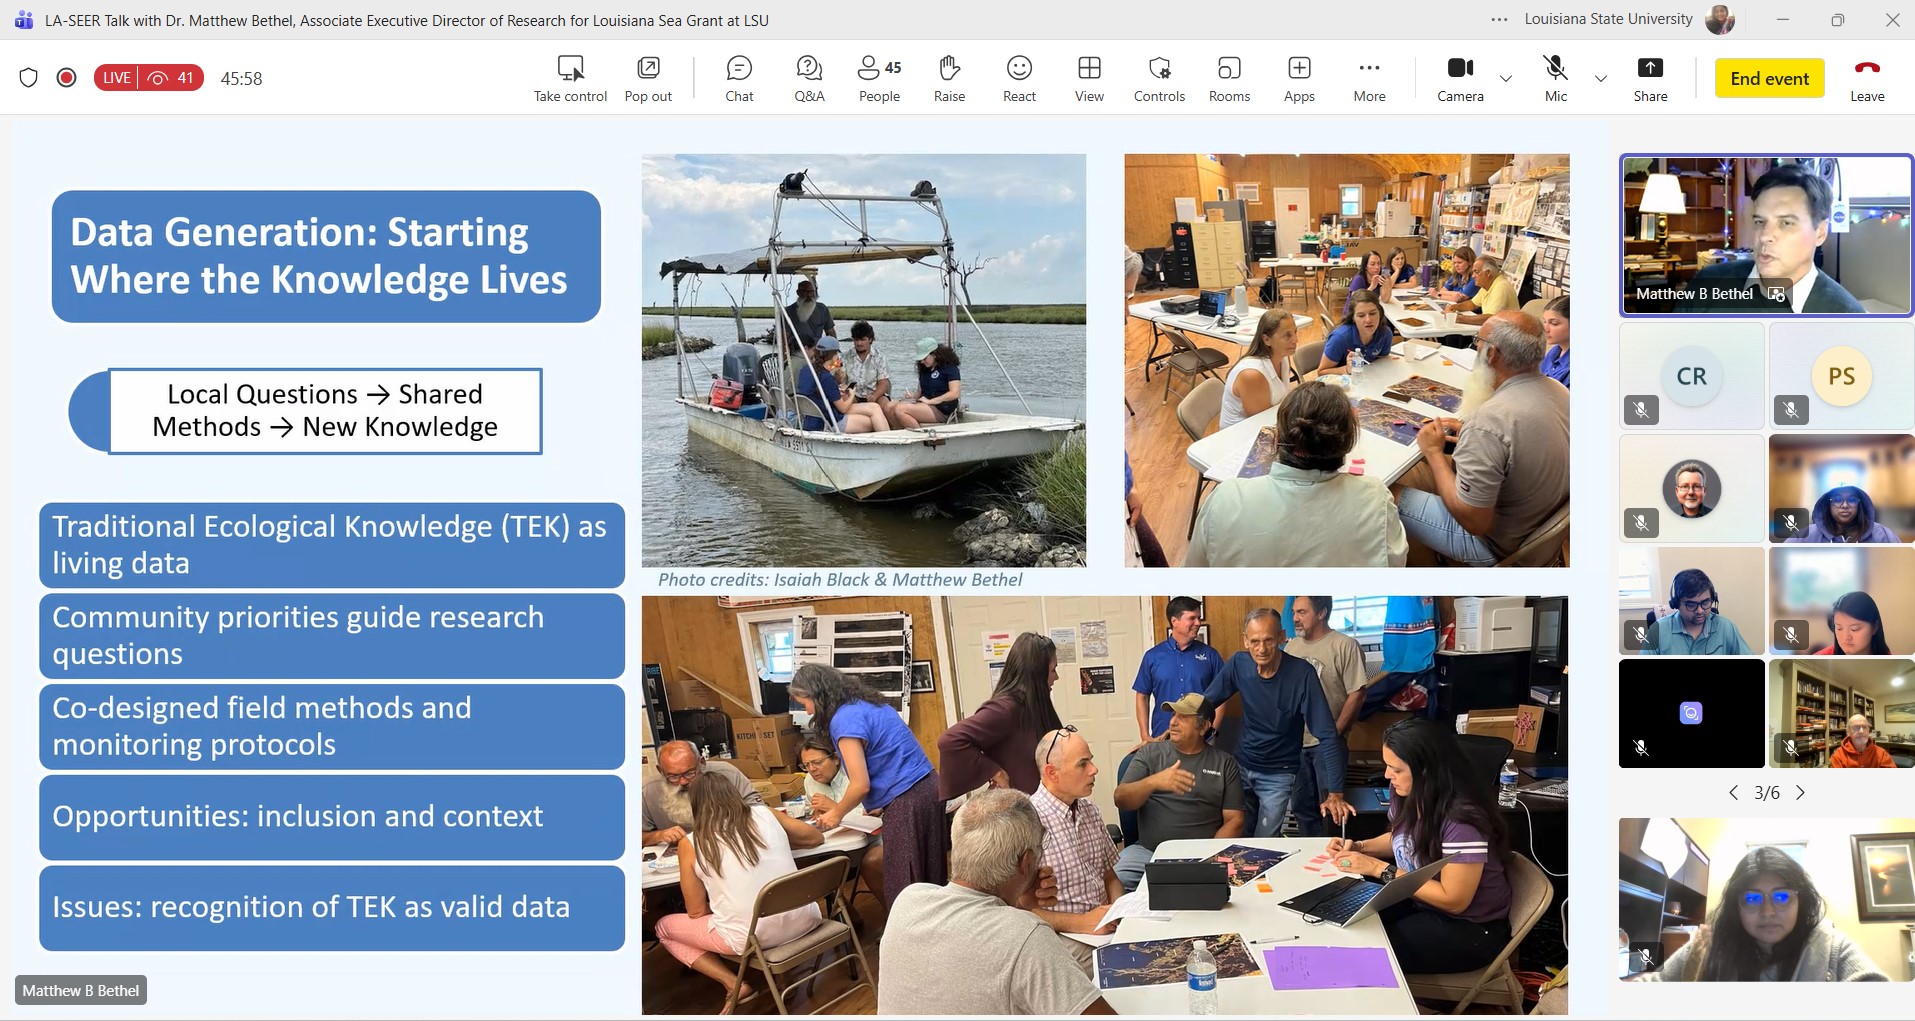
Task: Open the View layout menu
Action: click(1089, 78)
